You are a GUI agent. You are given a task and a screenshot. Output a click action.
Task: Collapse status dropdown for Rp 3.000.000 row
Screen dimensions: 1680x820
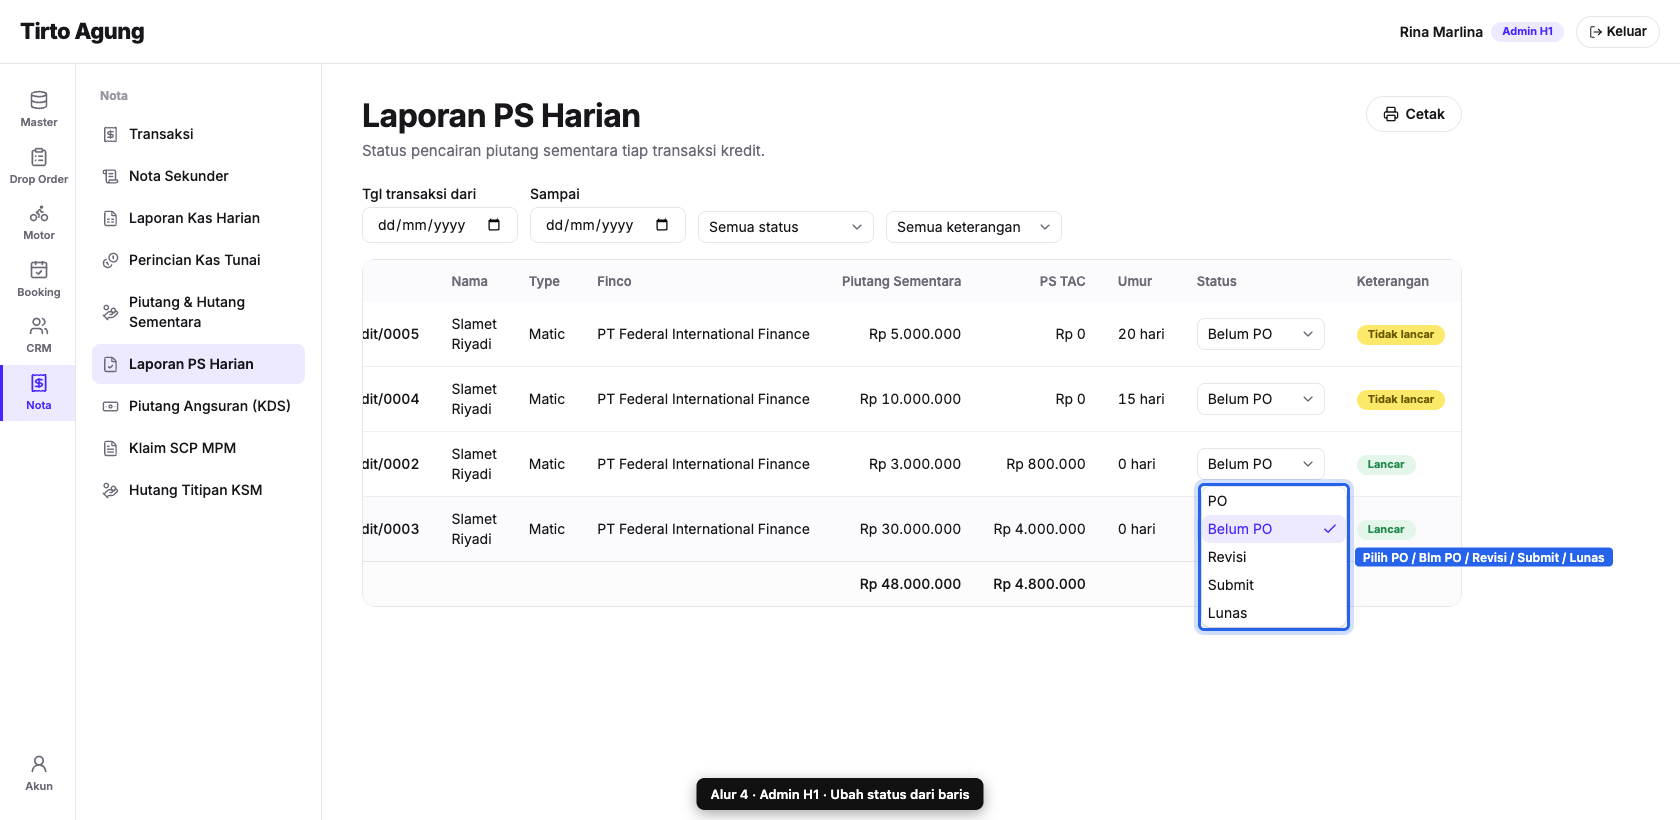1260,464
